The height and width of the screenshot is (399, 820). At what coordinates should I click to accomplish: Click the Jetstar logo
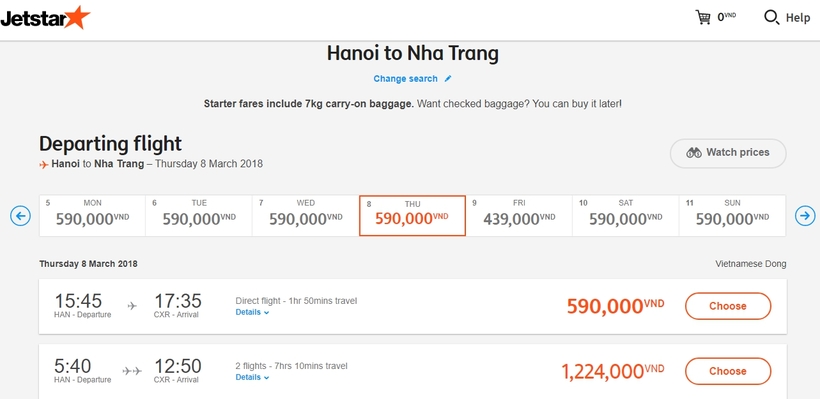45,17
